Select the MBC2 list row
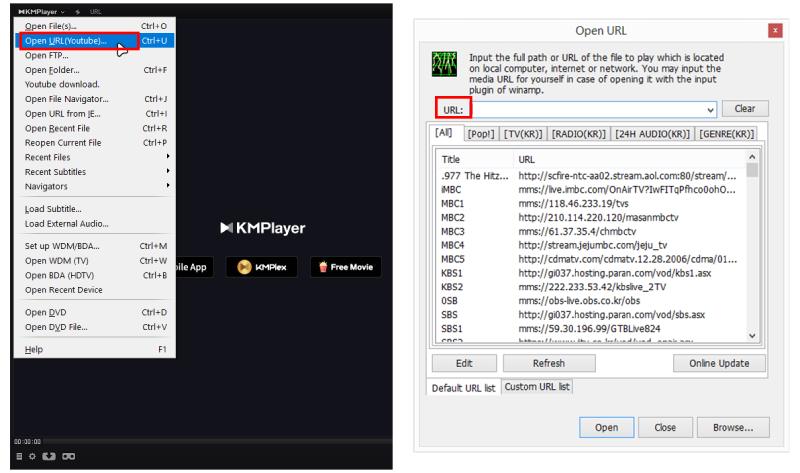This screenshot has width=800, height=473. (591, 217)
